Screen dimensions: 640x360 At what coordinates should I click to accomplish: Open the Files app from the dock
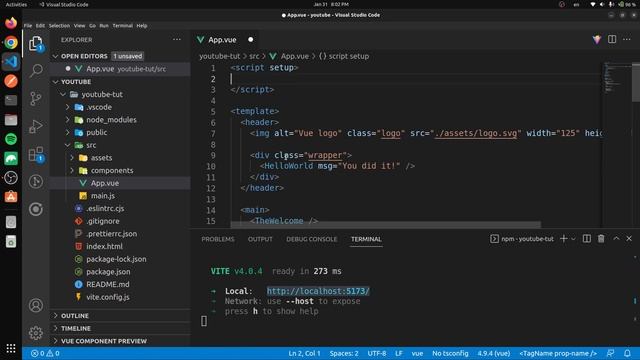(x=11, y=120)
